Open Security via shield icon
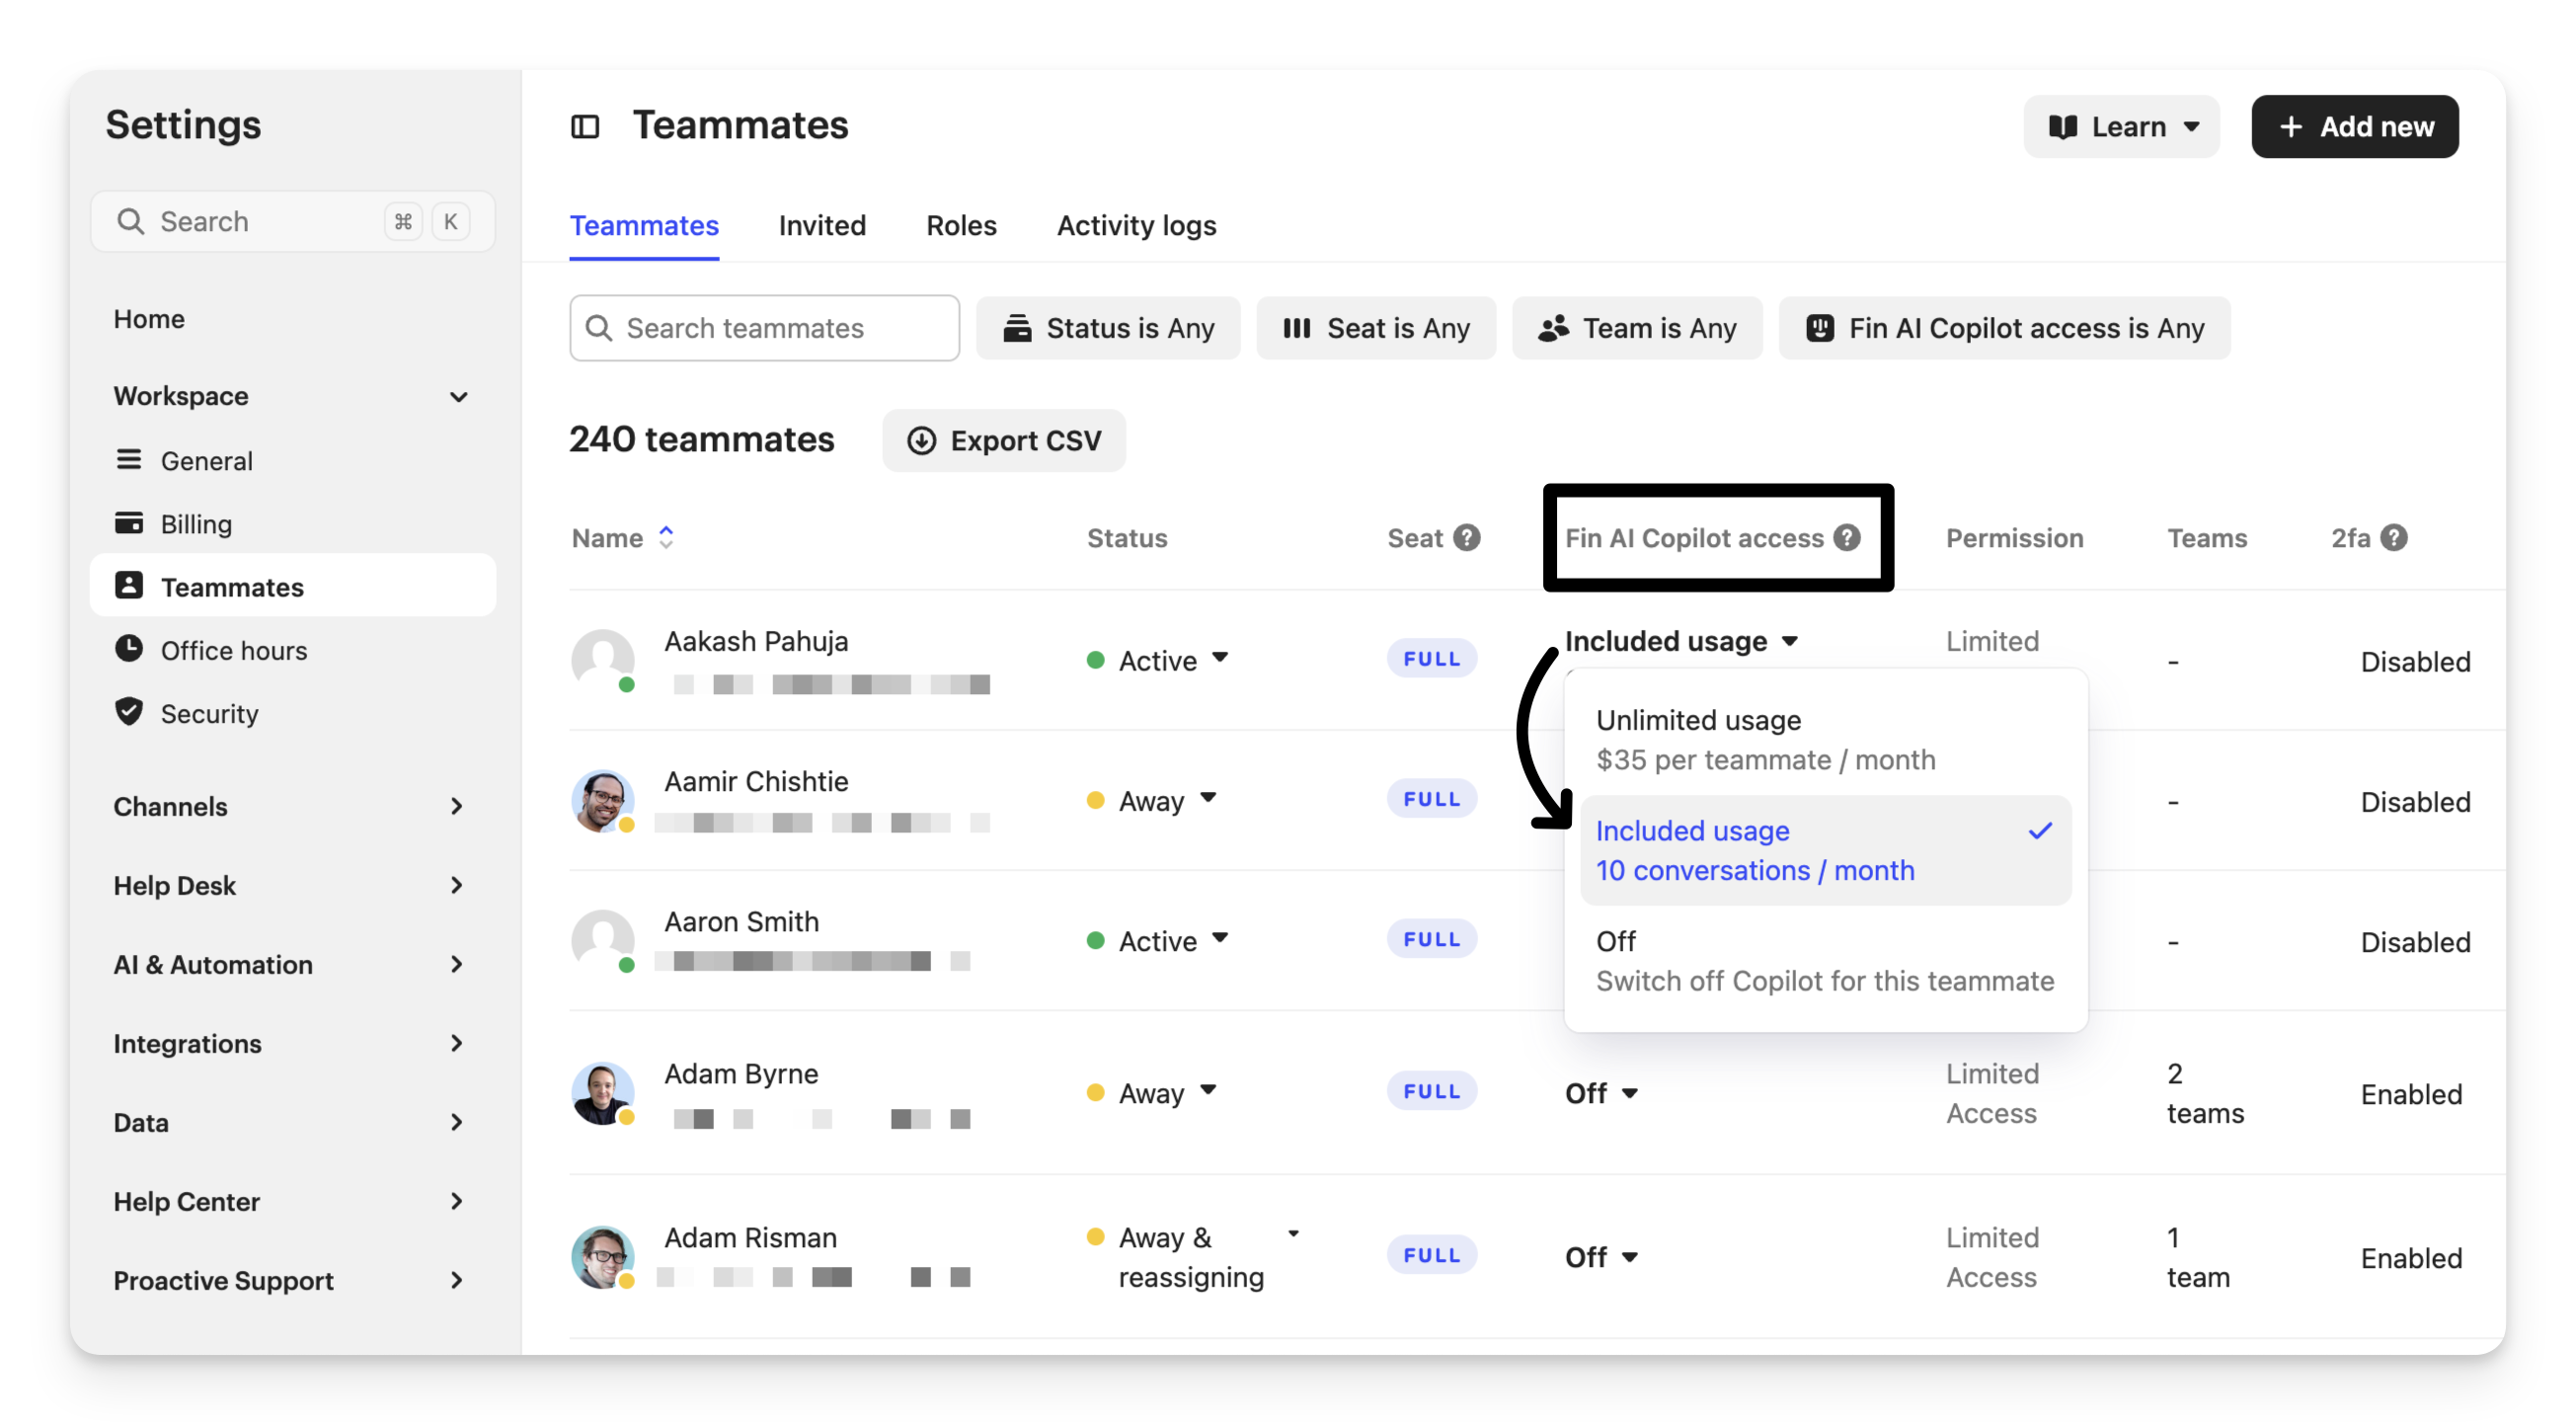The image size is (2576, 1425). pyautogui.click(x=129, y=712)
